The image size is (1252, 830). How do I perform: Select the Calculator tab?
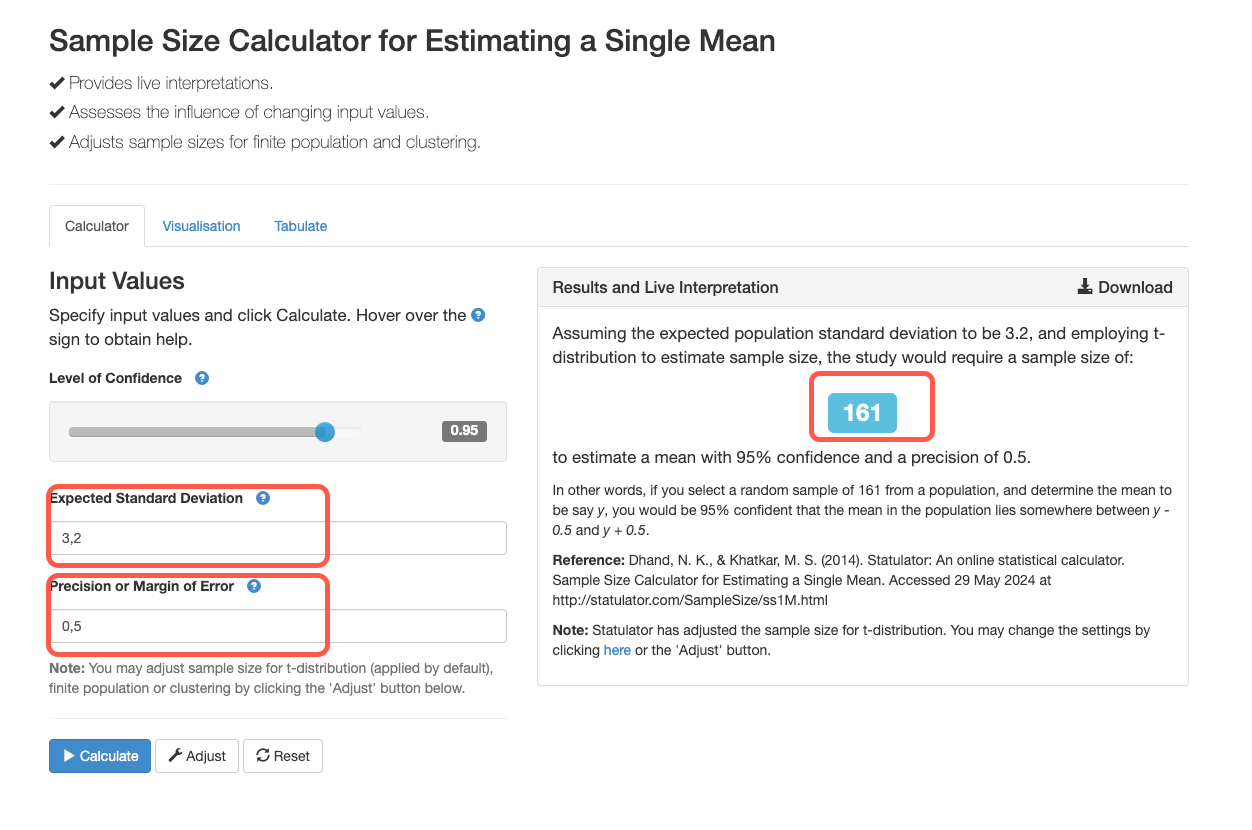point(97,226)
